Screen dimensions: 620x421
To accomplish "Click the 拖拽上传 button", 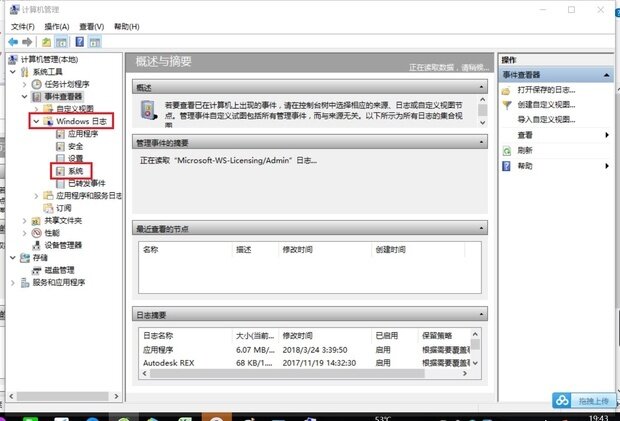I will tap(584, 401).
